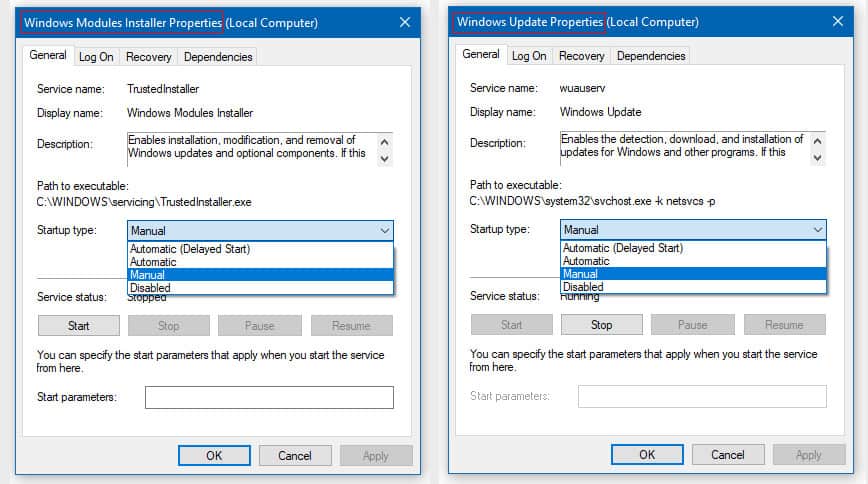Open Dependencies tab in Windows Modules Installer Properties
The image size is (868, 484).
218,56
